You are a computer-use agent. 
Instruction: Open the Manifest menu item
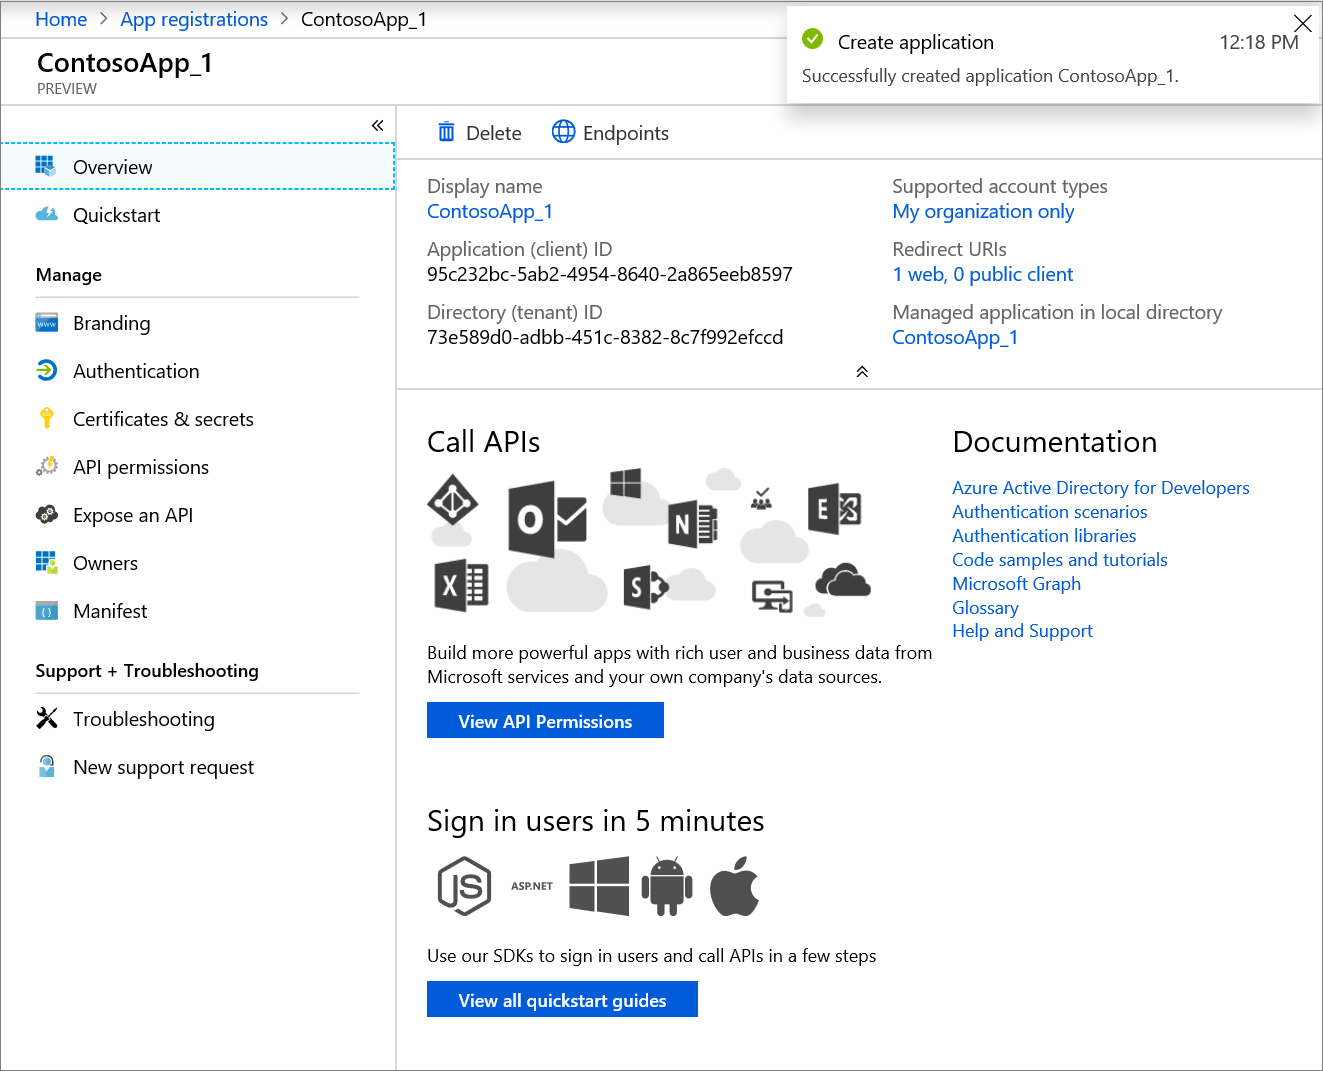(198, 611)
